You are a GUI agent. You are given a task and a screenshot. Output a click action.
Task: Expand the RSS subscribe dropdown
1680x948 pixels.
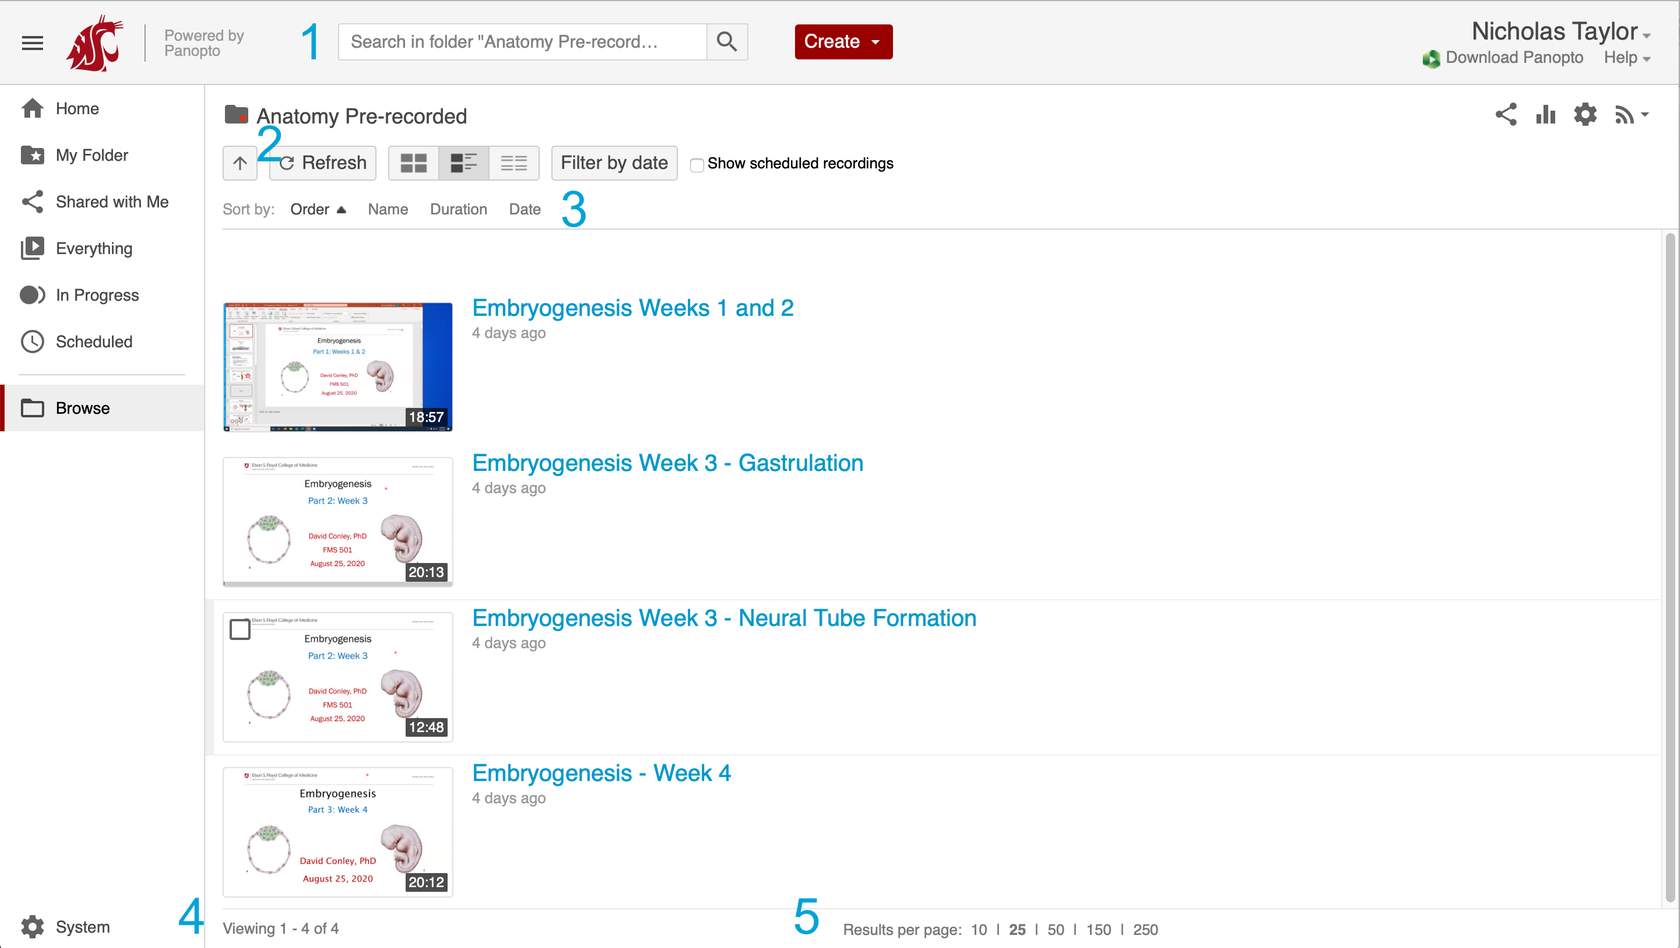tap(1631, 115)
